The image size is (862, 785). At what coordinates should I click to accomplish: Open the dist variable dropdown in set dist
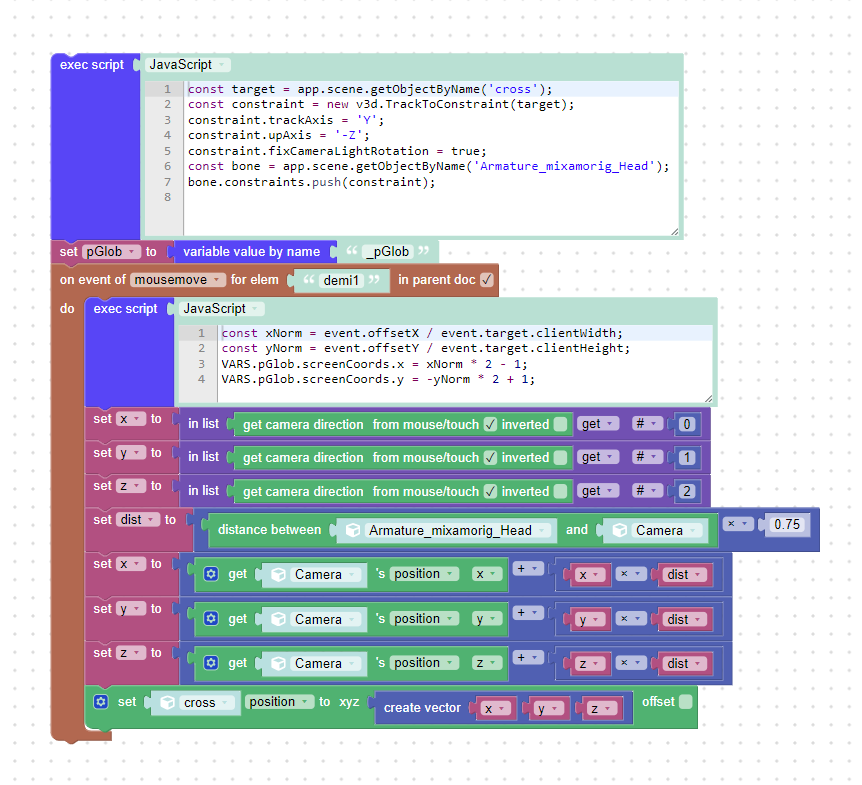point(138,520)
